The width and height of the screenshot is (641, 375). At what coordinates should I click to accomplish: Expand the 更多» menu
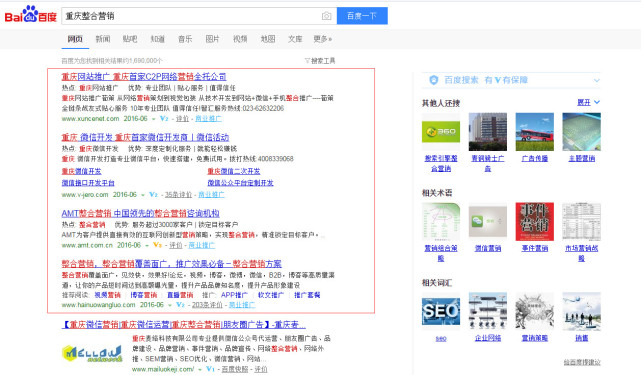pos(323,39)
